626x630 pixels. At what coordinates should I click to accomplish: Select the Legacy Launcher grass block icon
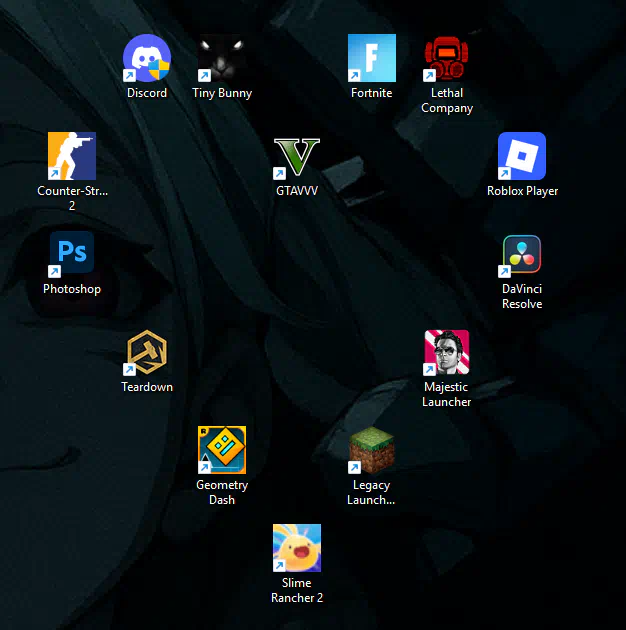tap(372, 450)
